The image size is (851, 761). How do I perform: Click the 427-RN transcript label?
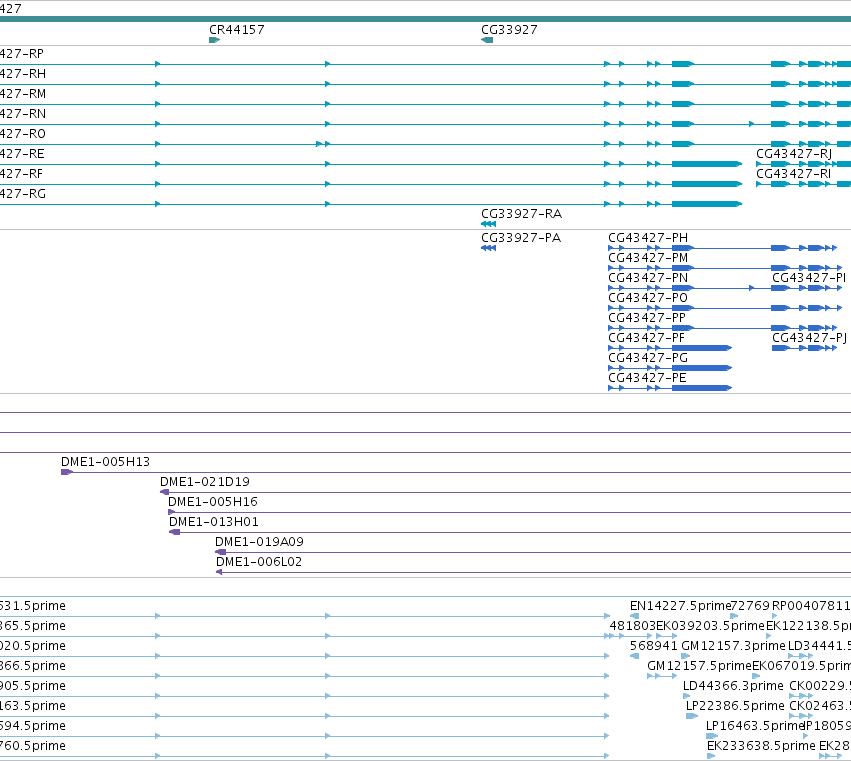tap(23, 113)
